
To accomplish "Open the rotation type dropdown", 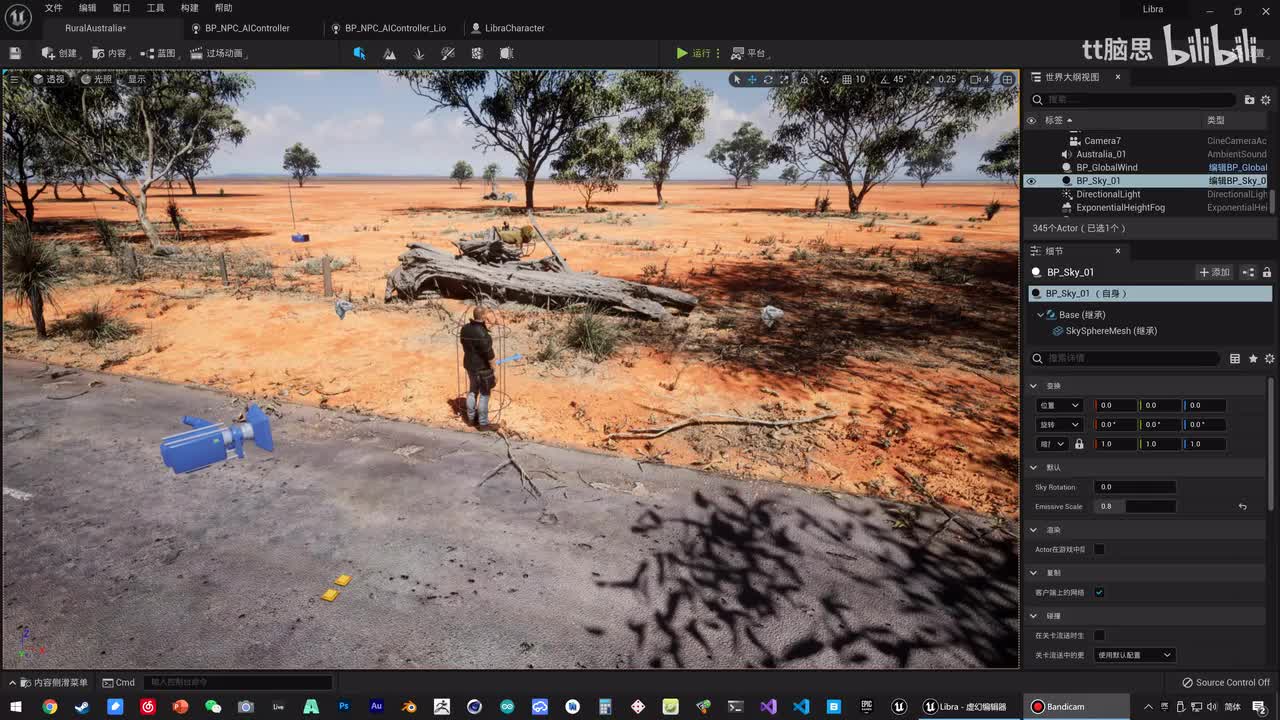I will pos(1060,424).
